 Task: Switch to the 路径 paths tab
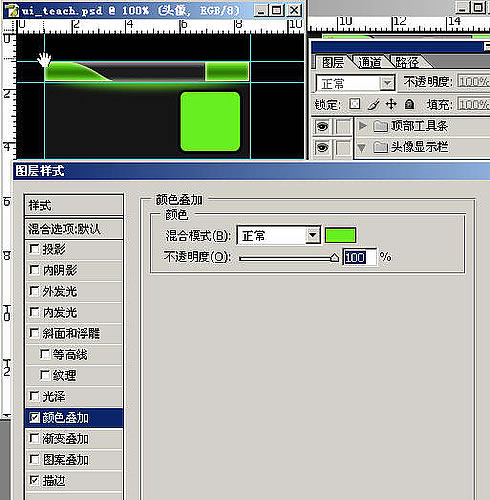point(407,62)
